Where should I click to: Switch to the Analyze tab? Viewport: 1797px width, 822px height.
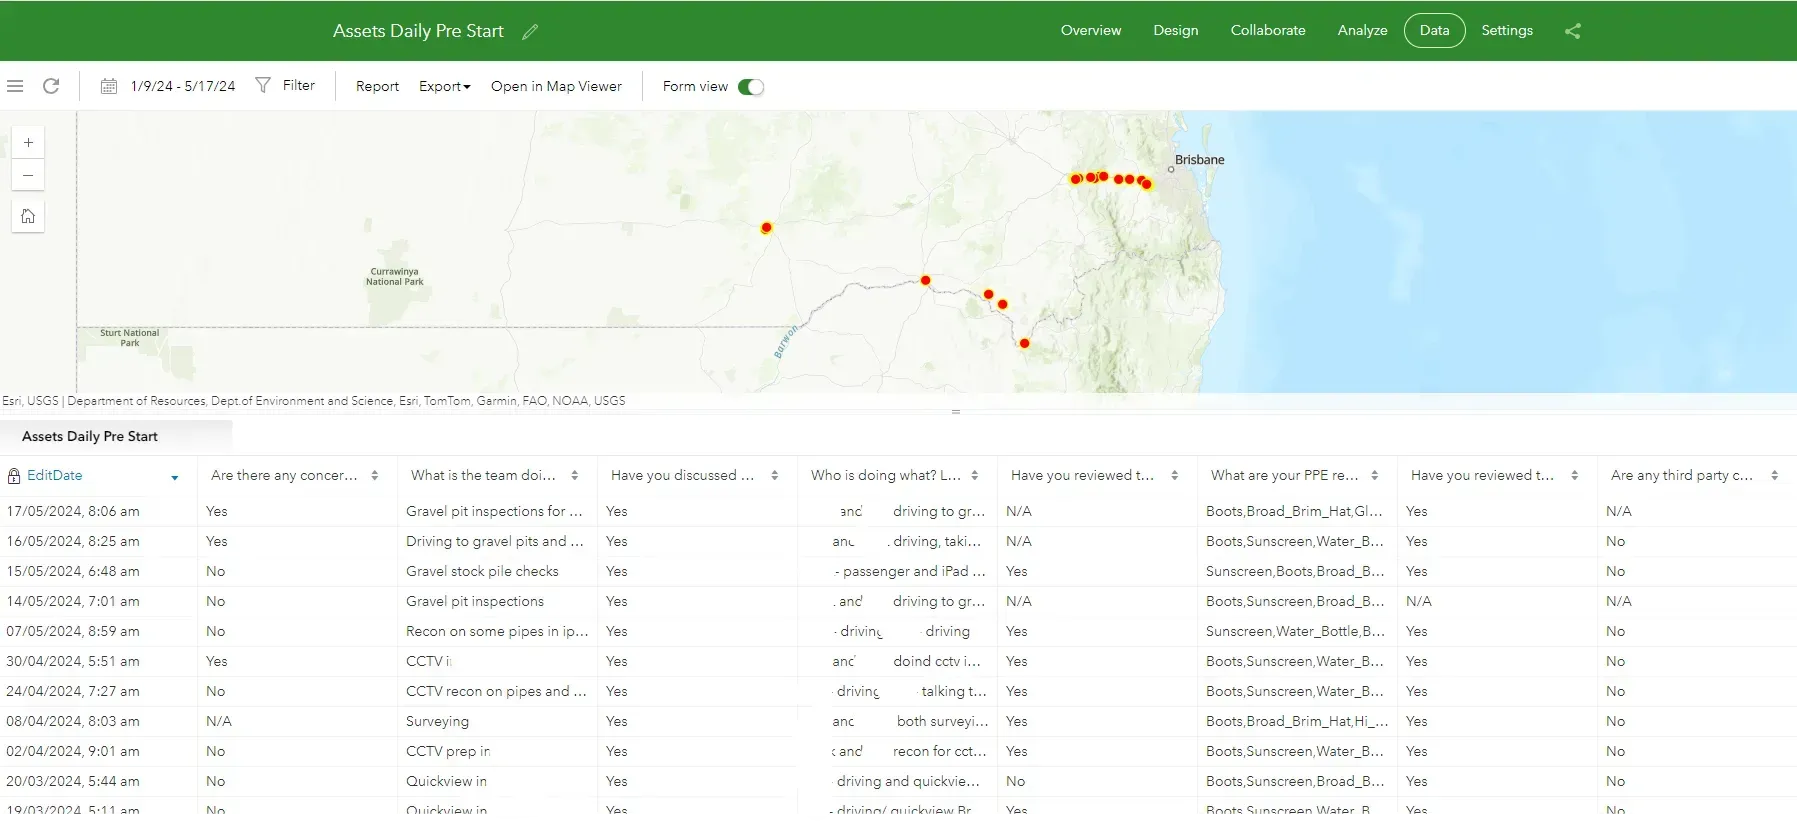1362,31
